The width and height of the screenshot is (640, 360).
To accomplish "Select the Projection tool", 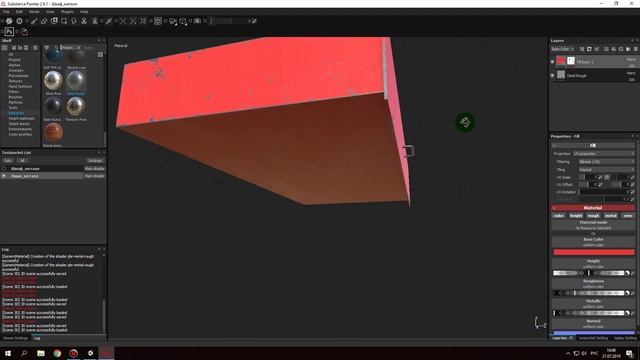I will pos(54,21).
